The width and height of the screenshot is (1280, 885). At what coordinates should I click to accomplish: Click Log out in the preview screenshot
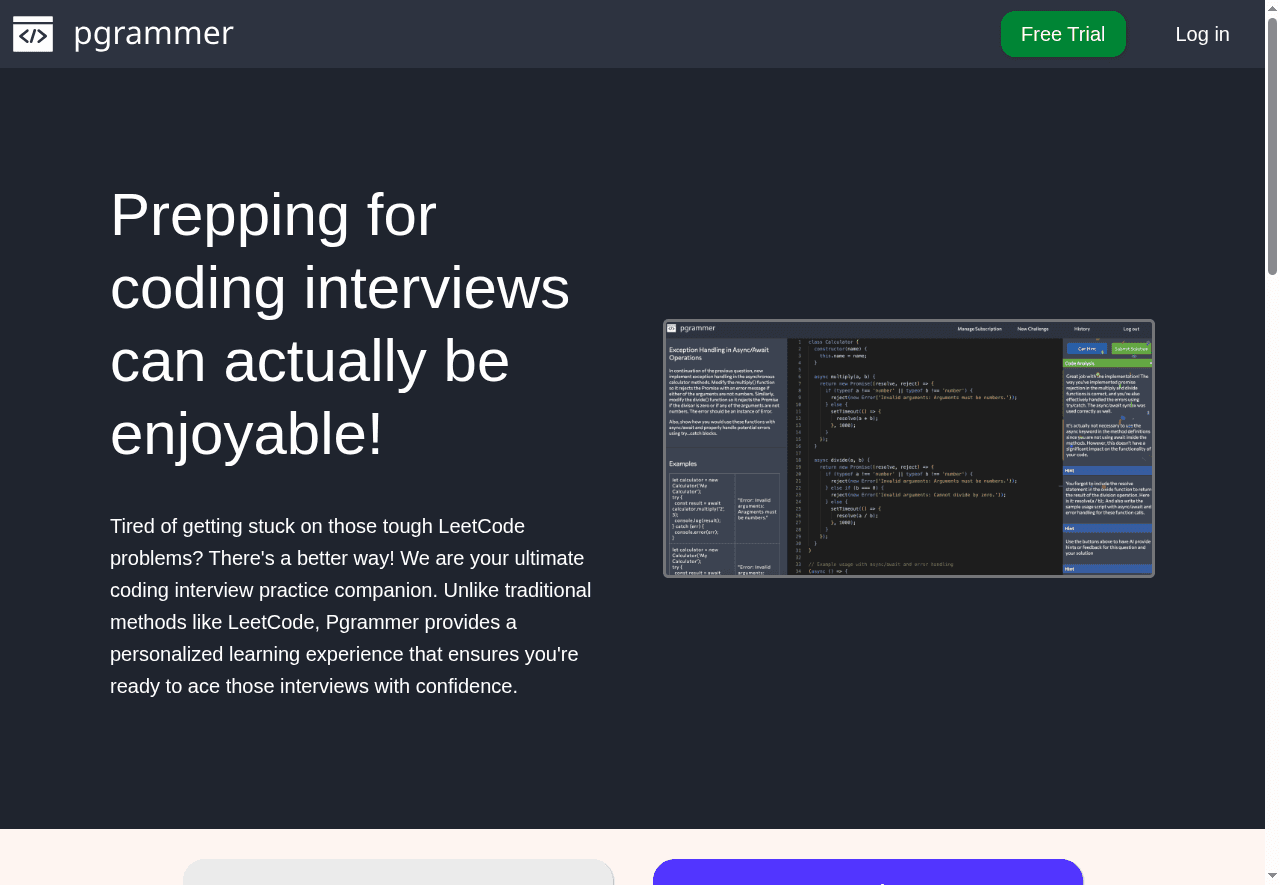click(1130, 328)
